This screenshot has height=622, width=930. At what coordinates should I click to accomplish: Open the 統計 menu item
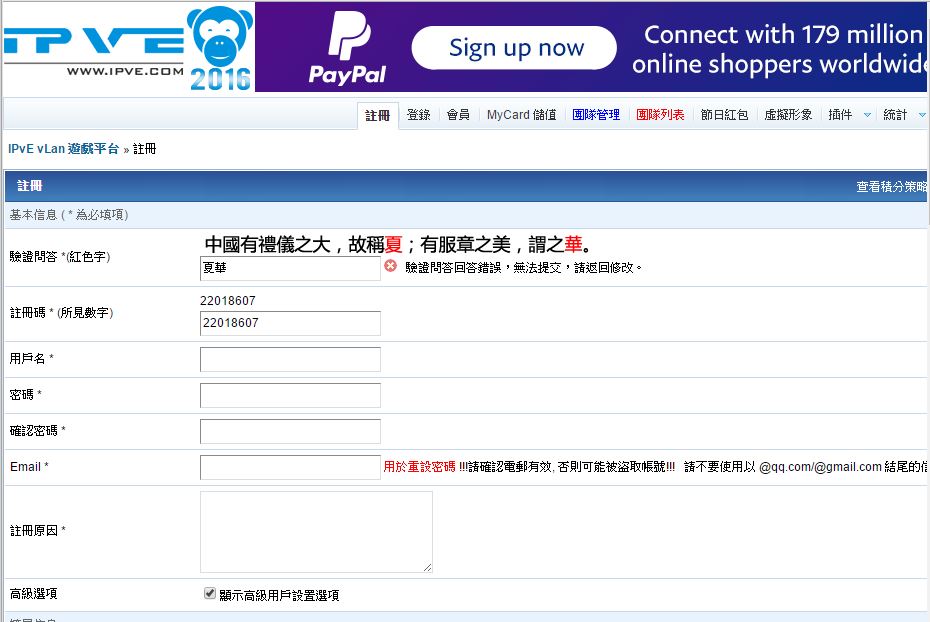894,114
